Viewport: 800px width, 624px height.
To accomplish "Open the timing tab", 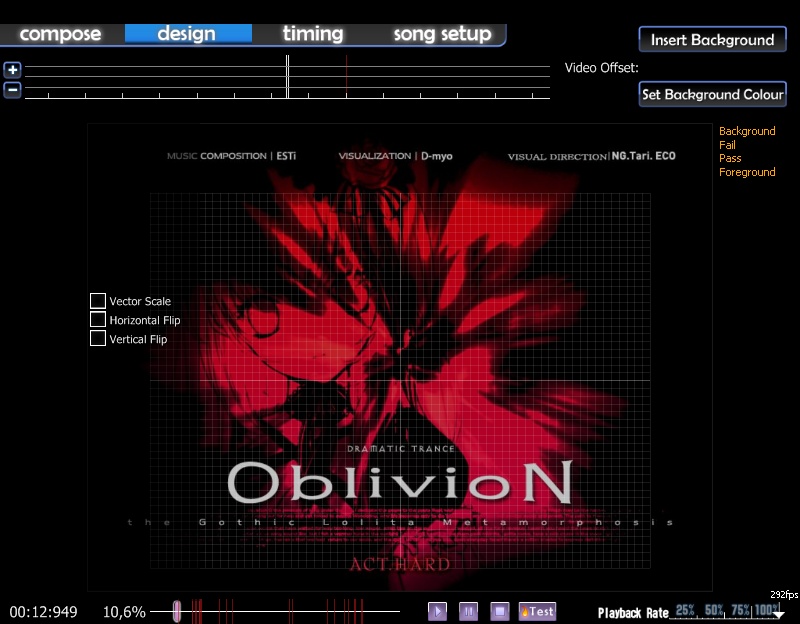I will click(313, 34).
